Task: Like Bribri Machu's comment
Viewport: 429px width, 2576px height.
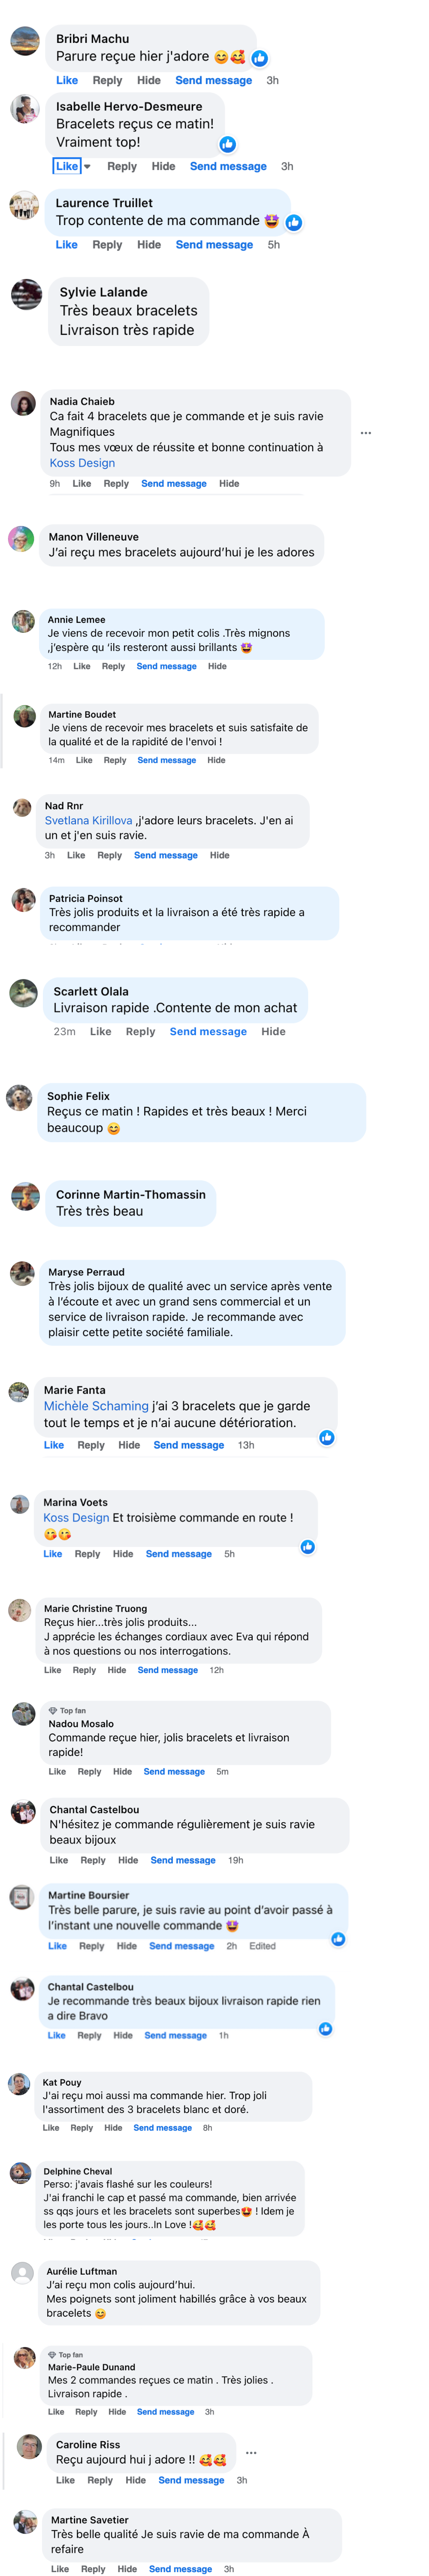Action: point(67,80)
